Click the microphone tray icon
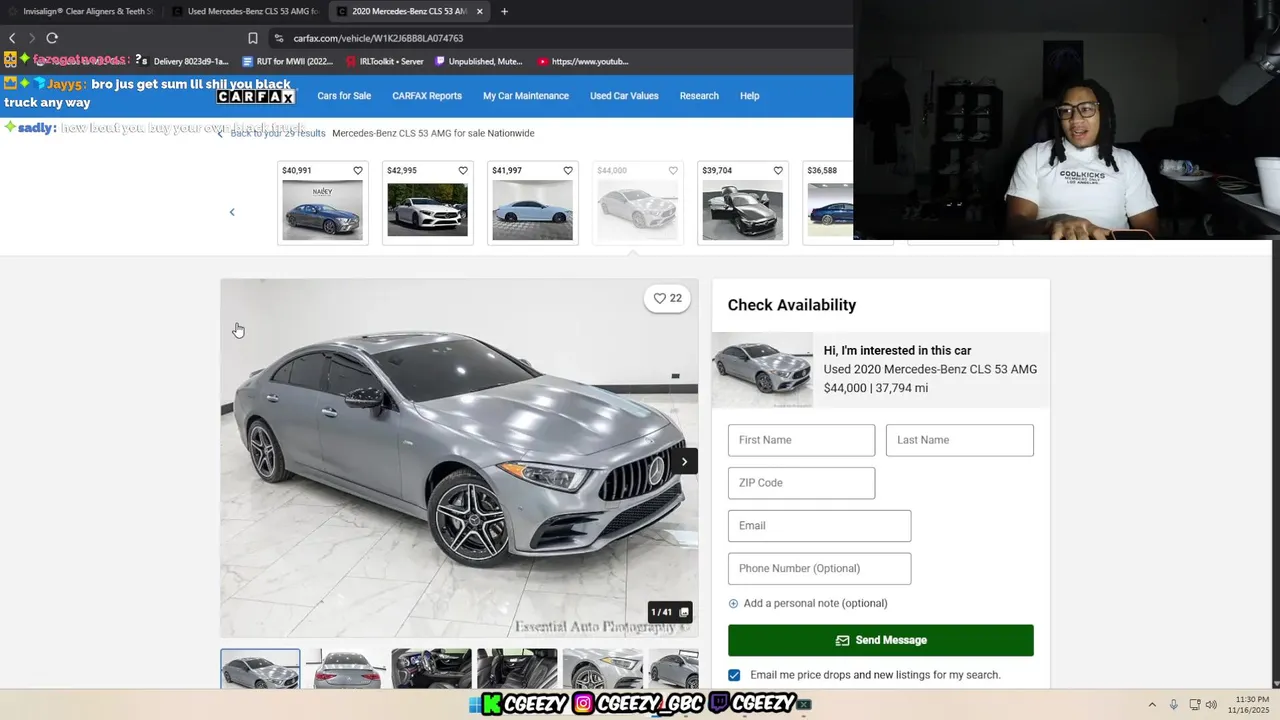This screenshot has width=1280, height=720. pyautogui.click(x=1174, y=704)
